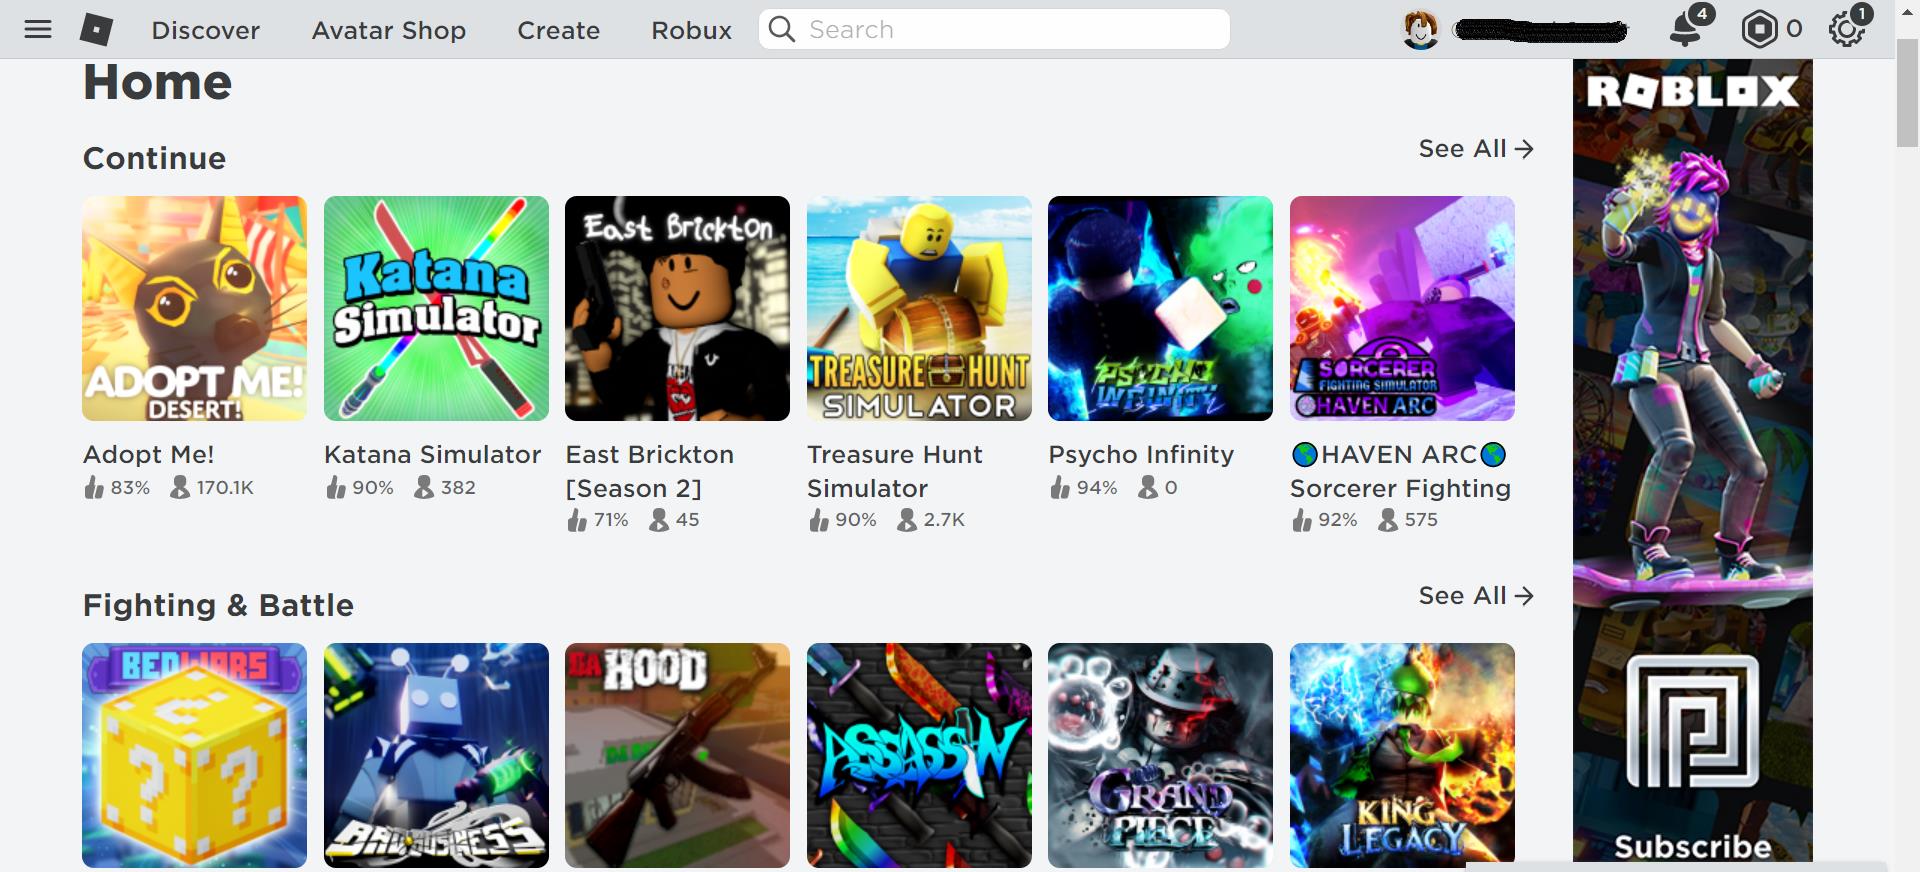1920x872 pixels.
Task: Open the notifications bell
Action: [x=1687, y=28]
